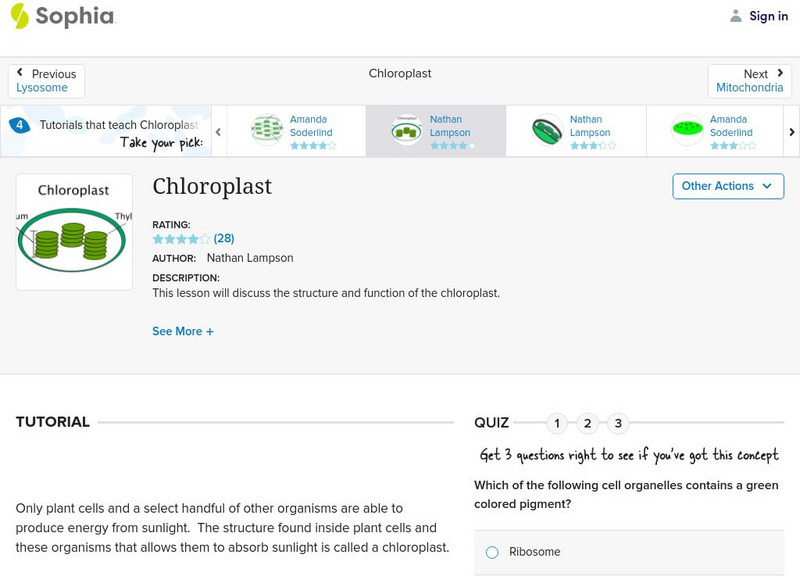Navigate to the Mitochondria tutorial
The width and height of the screenshot is (800, 576).
[750, 87]
